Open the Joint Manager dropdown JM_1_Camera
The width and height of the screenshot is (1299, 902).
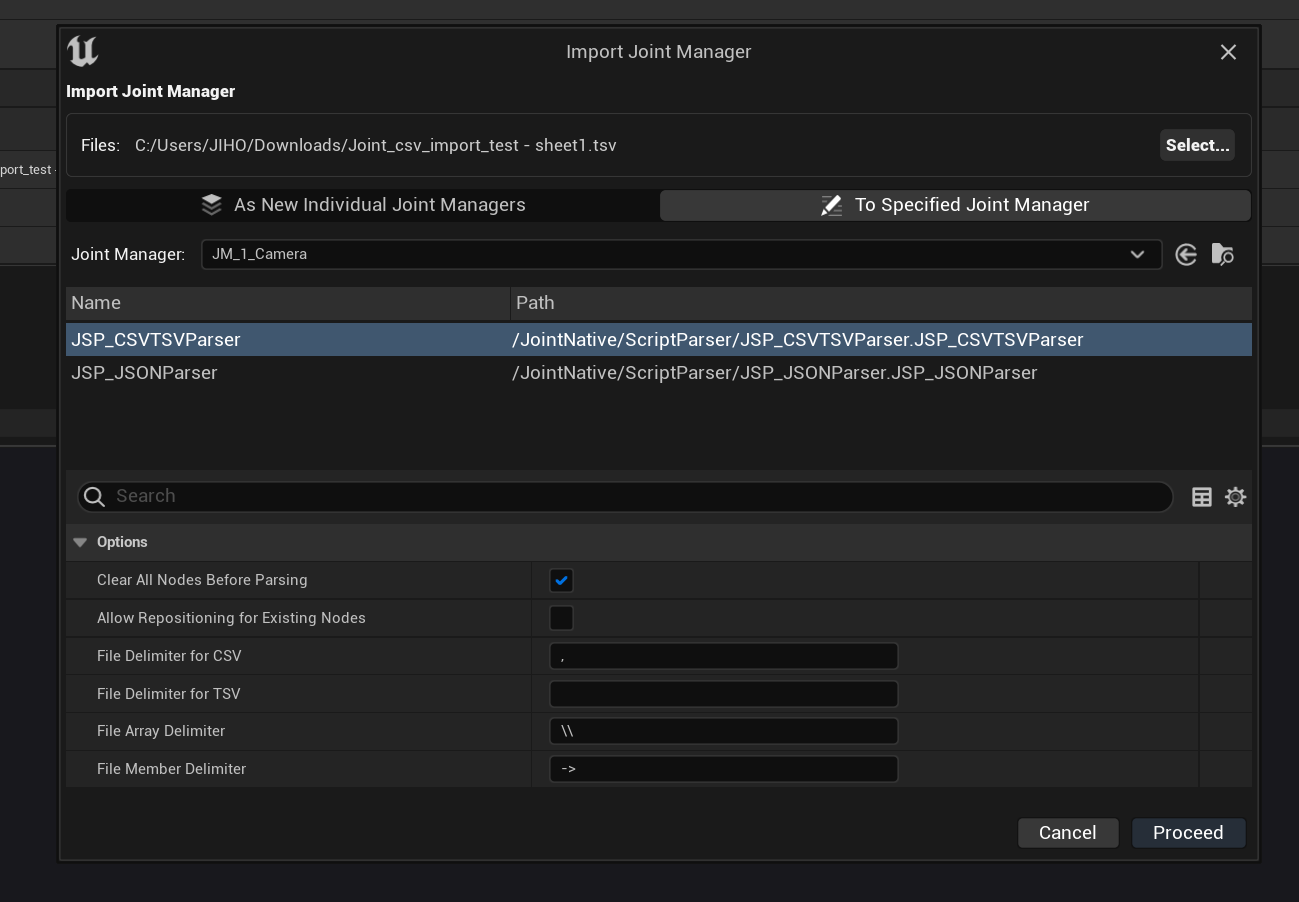pyautogui.click(x=680, y=255)
